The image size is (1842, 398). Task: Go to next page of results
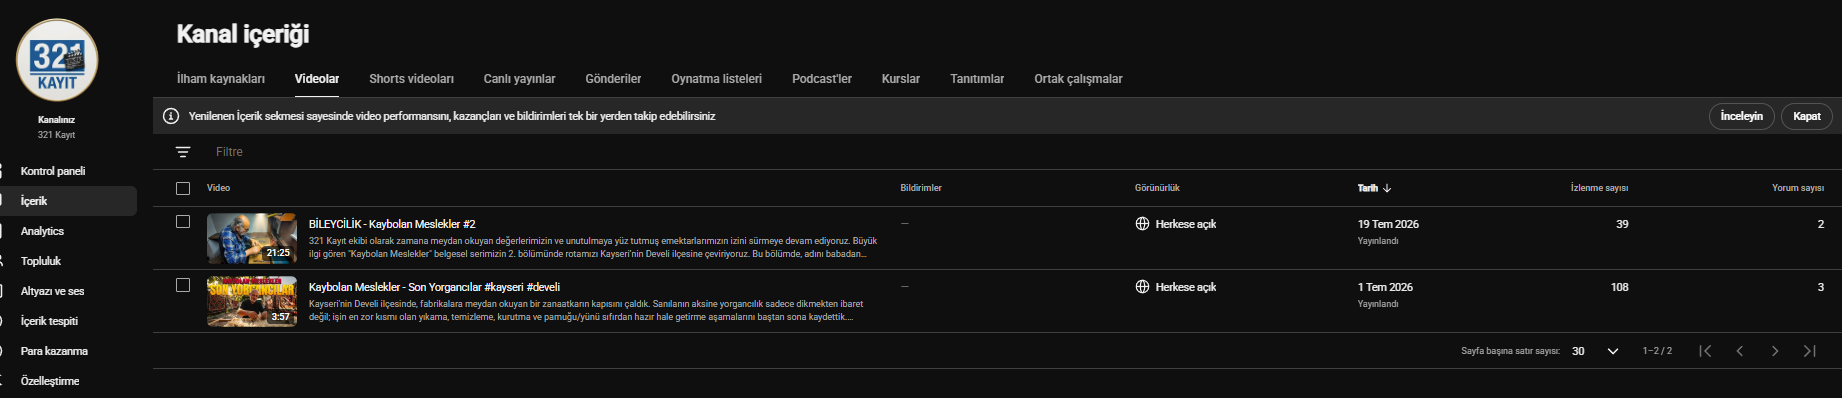tap(1775, 351)
